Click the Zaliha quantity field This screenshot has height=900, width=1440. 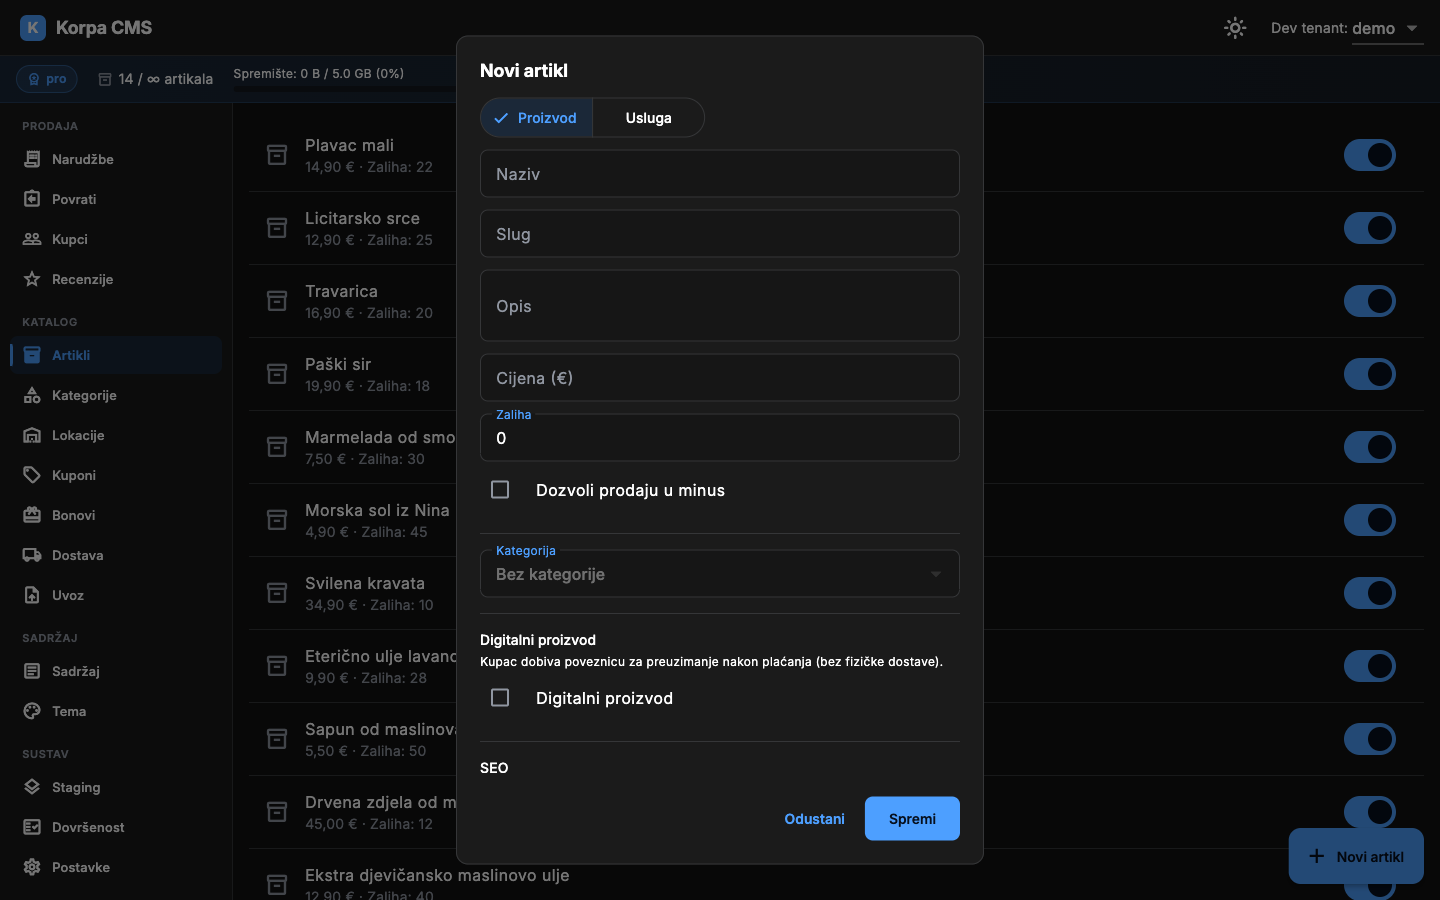click(x=720, y=438)
